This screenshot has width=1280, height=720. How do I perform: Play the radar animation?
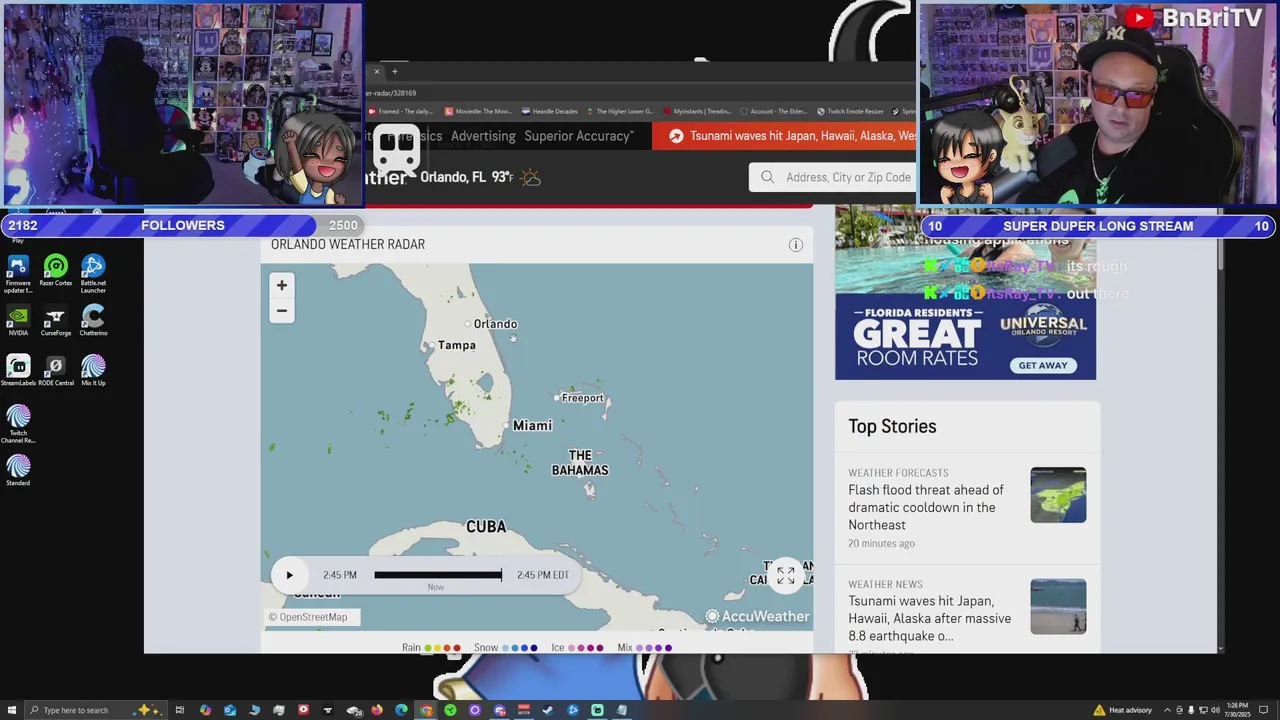pyautogui.click(x=289, y=575)
